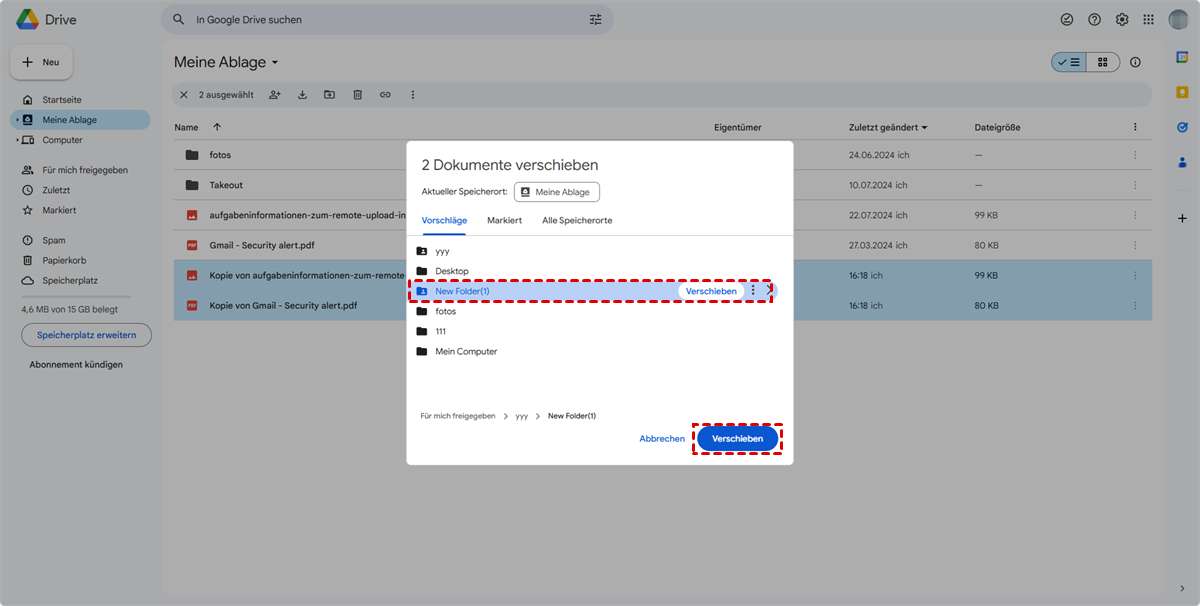Open Google Tasks side panel icon
This screenshot has width=1200, height=606.
(1182, 127)
